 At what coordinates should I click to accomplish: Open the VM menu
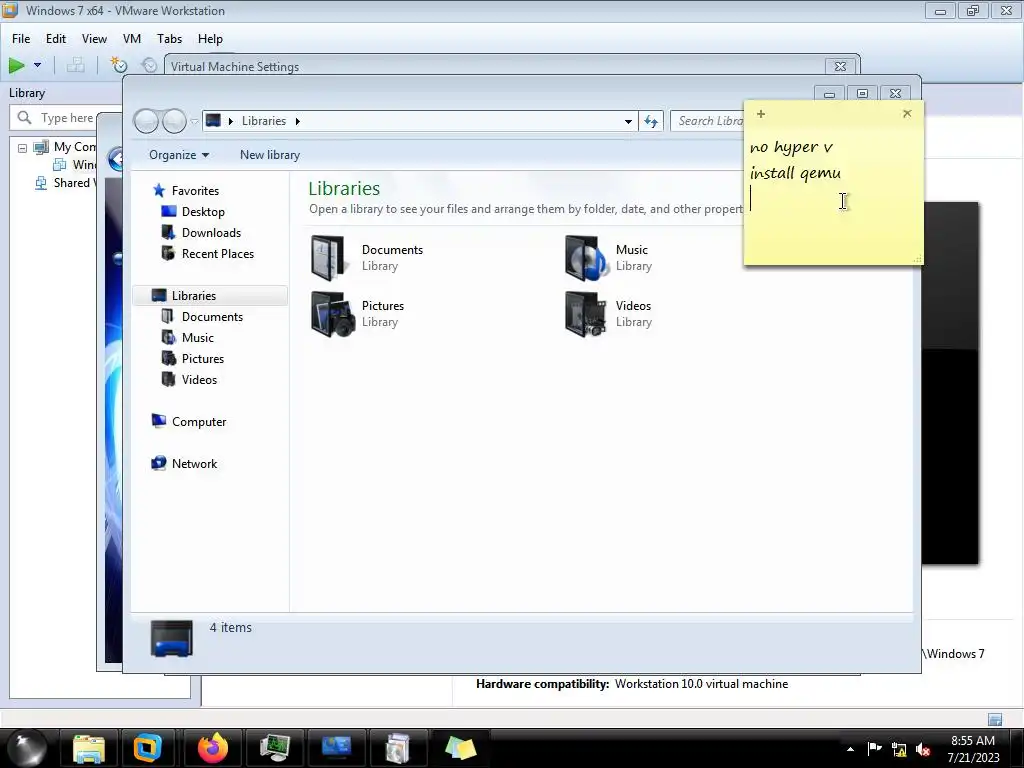click(132, 39)
